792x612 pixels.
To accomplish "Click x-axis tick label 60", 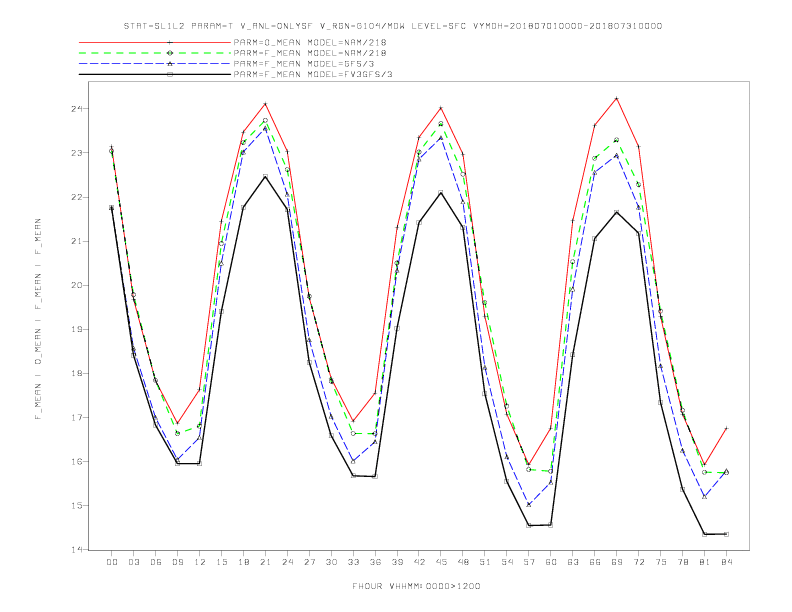I will pos(551,562).
